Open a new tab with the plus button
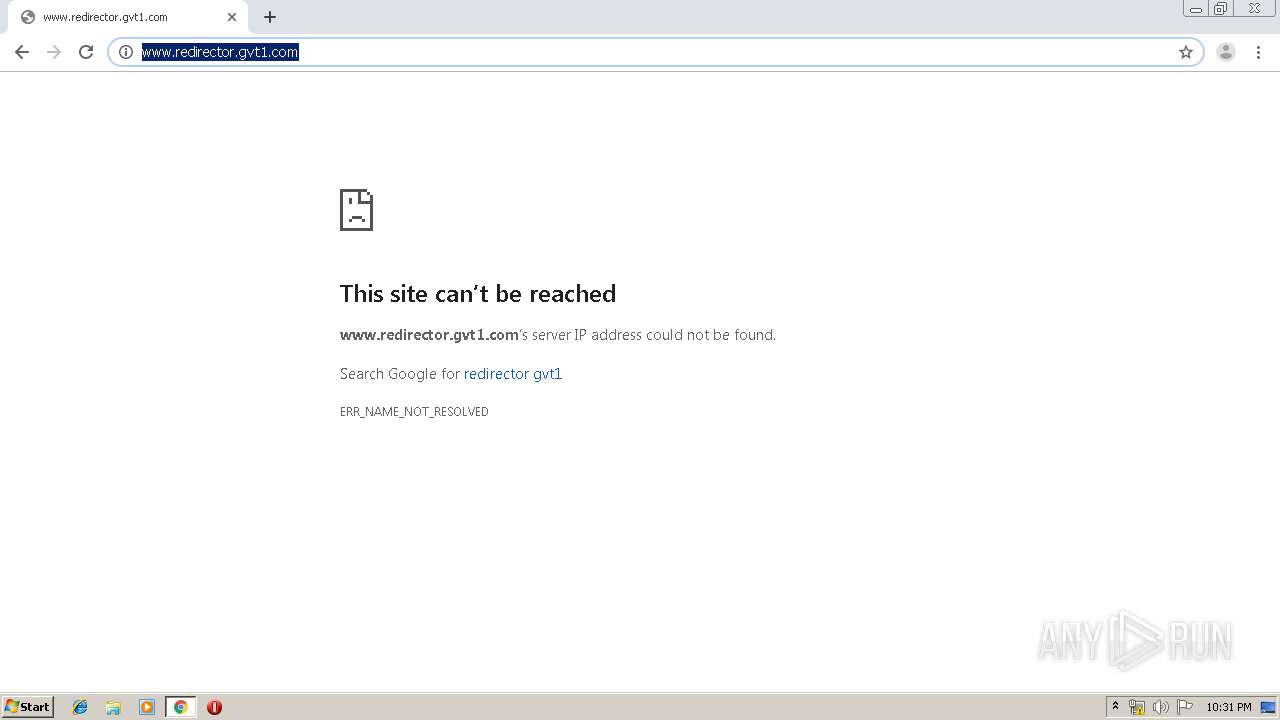This screenshot has height=720, width=1280. pyautogui.click(x=269, y=17)
